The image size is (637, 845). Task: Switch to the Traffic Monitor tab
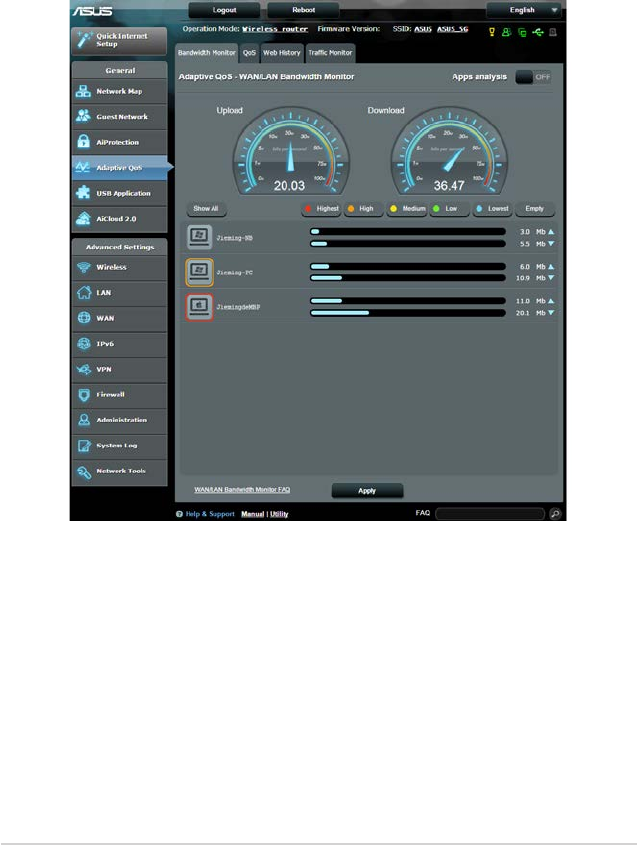tap(330, 53)
